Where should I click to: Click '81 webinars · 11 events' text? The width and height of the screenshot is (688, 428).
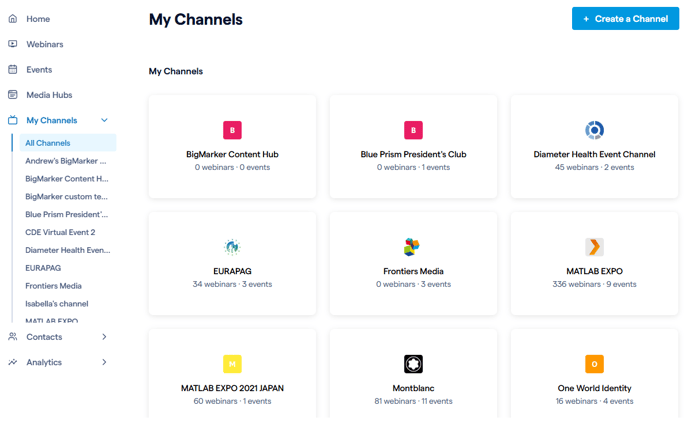click(413, 401)
